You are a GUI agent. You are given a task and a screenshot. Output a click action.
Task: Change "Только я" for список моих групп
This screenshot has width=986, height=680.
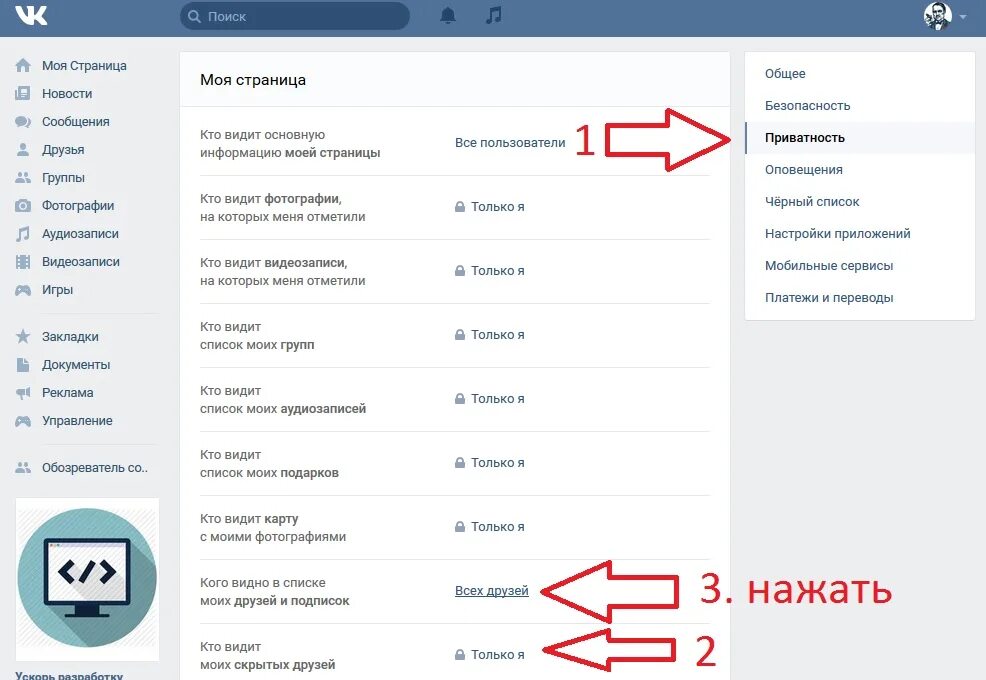click(490, 335)
